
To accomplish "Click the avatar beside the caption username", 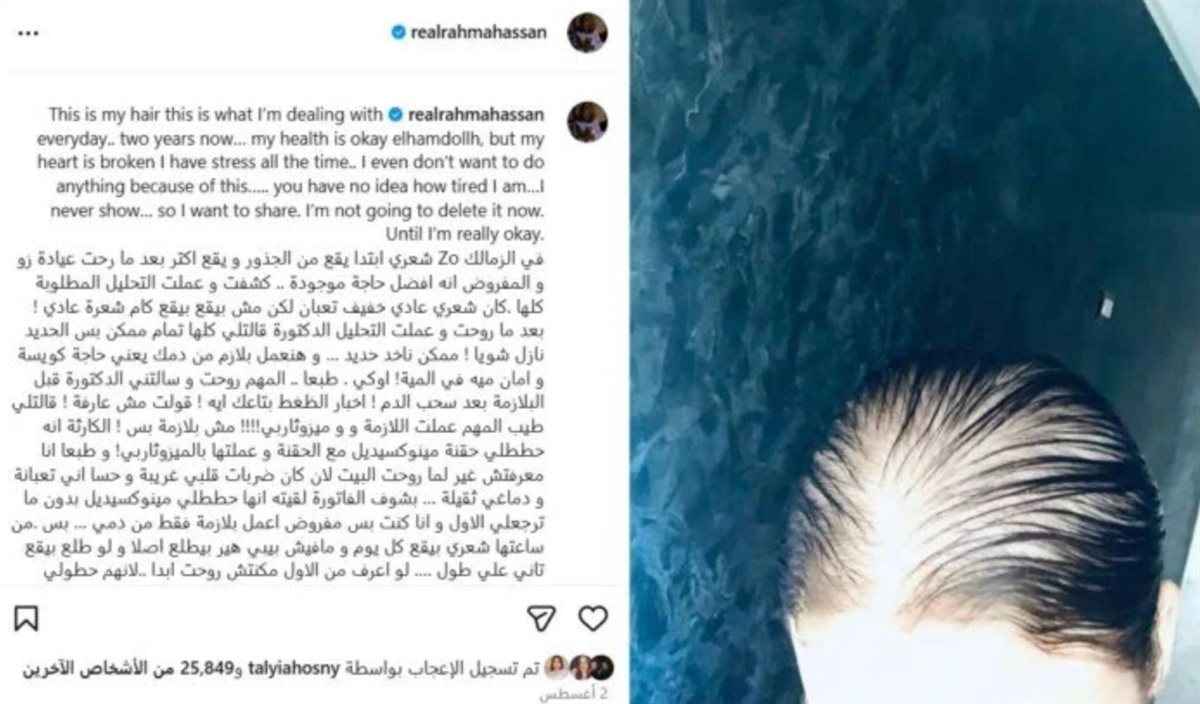I will (587, 121).
